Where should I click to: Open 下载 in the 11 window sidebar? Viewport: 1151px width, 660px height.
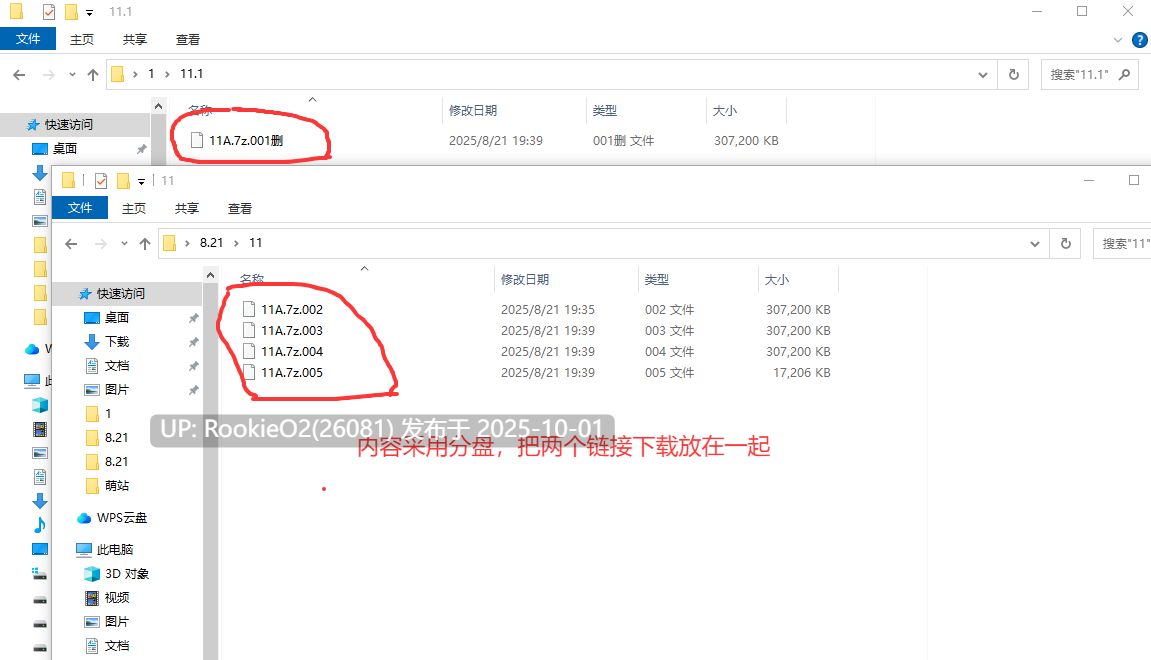click(x=117, y=341)
